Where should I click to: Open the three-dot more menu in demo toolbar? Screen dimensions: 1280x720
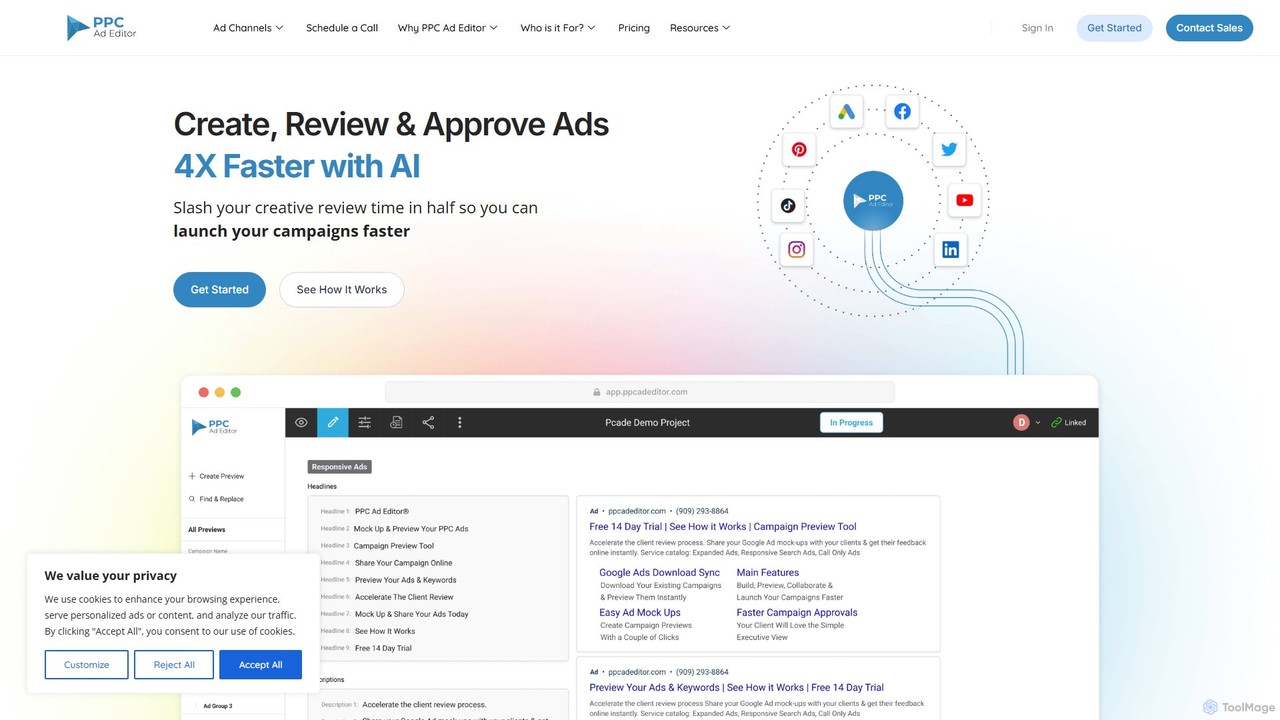[x=460, y=423]
